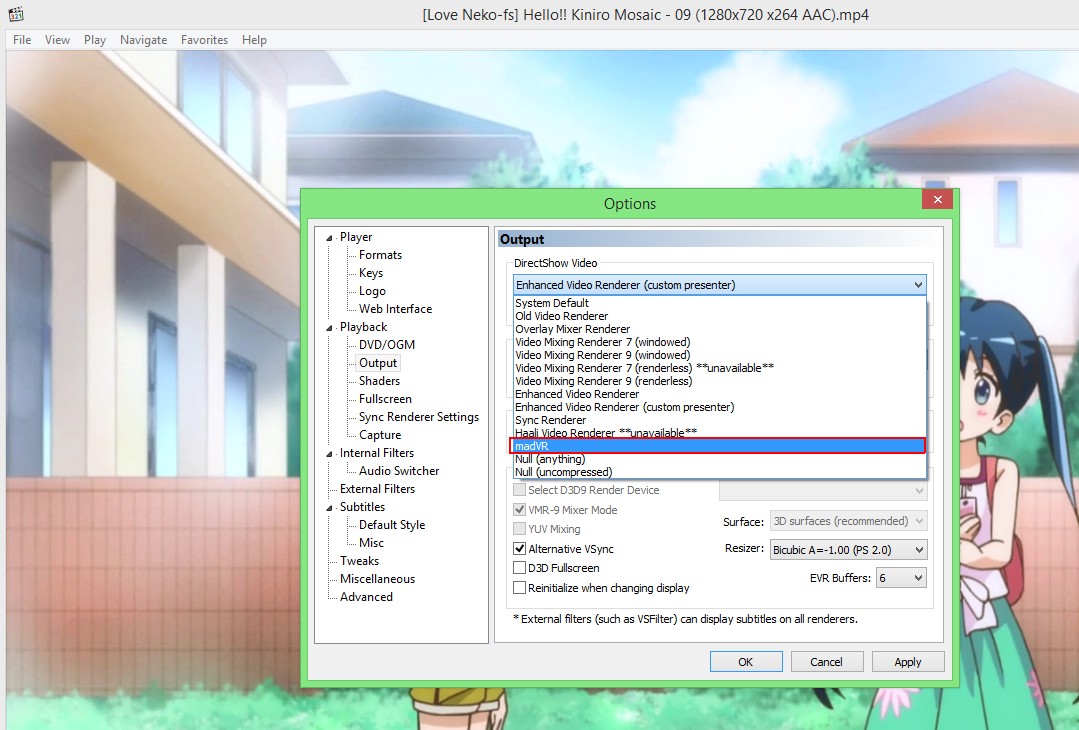Open the EVR Buffers dropdown

(x=901, y=578)
